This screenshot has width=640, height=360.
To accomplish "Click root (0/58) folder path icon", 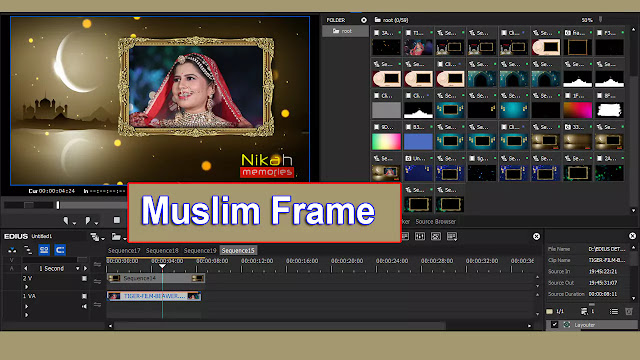I will (x=378, y=20).
